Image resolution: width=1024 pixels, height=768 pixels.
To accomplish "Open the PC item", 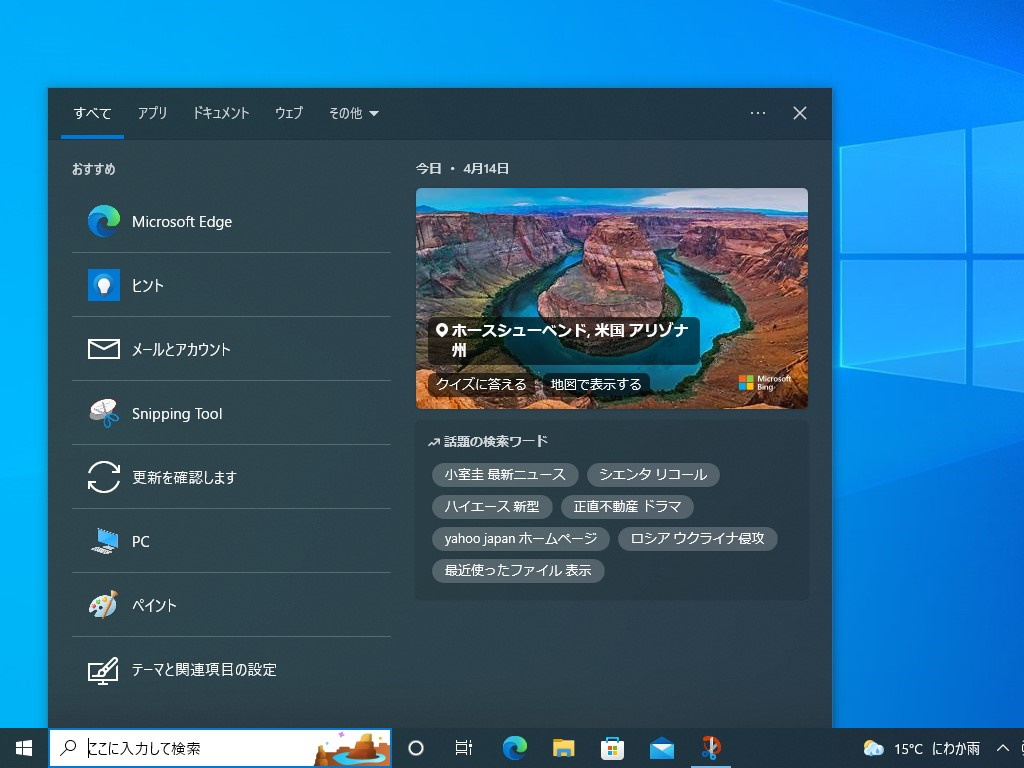I will [x=140, y=541].
